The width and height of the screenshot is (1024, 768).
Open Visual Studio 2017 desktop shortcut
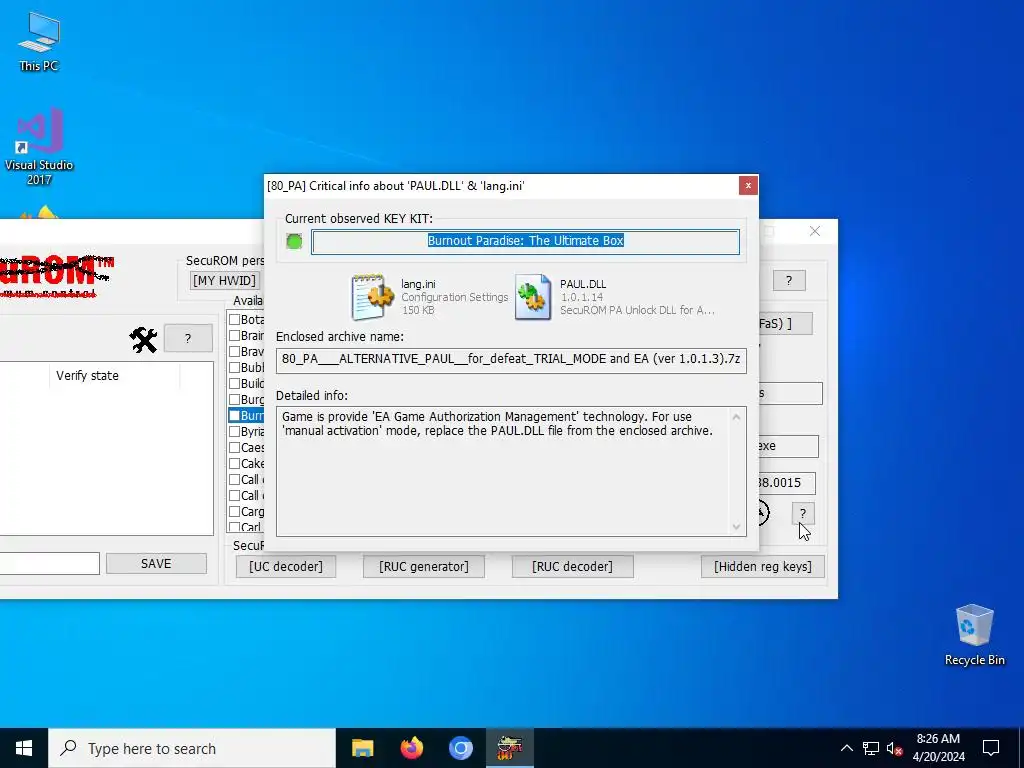[39, 146]
